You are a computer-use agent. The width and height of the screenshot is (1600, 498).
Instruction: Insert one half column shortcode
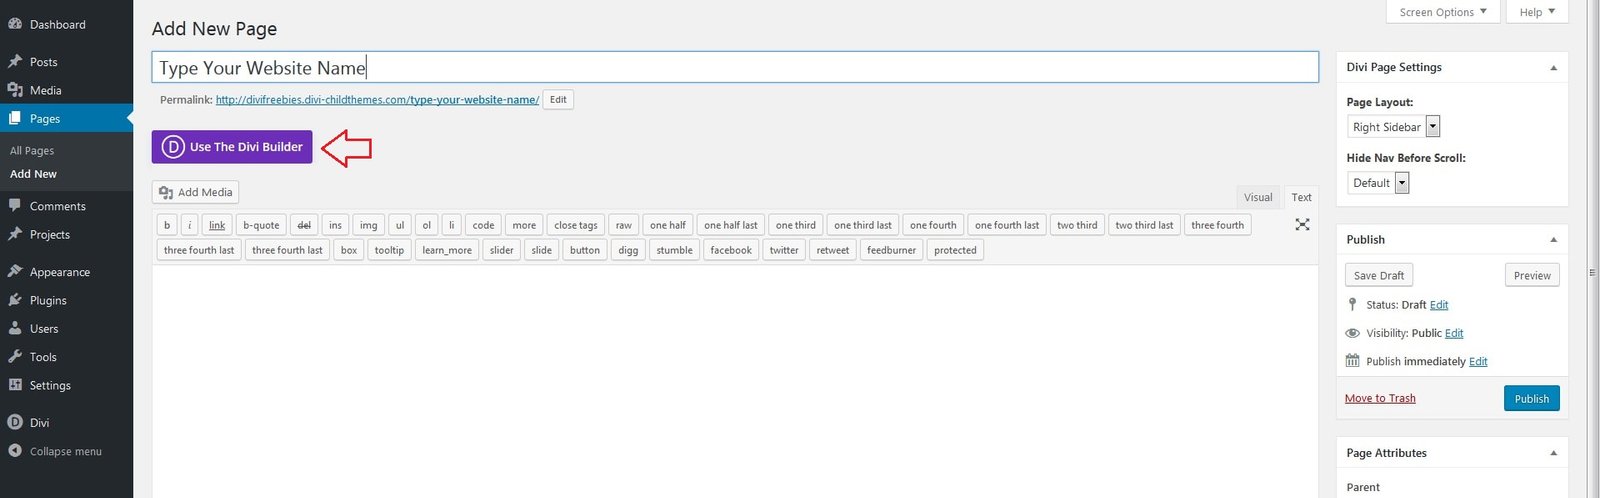(x=668, y=225)
